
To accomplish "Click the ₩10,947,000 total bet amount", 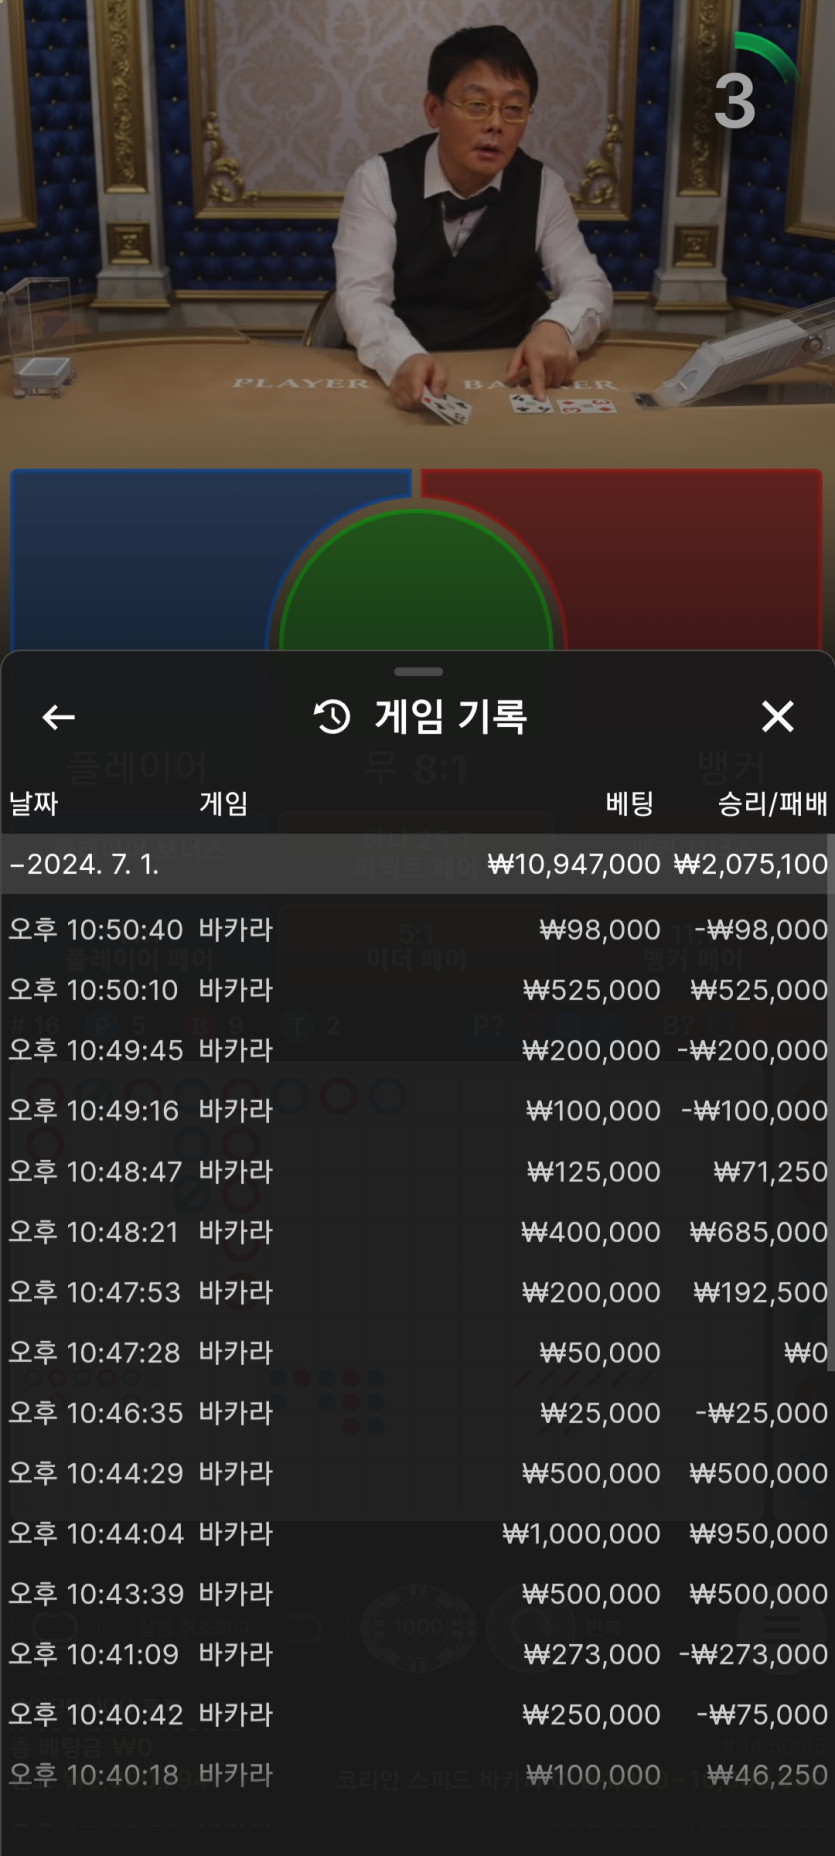I will pyautogui.click(x=574, y=864).
